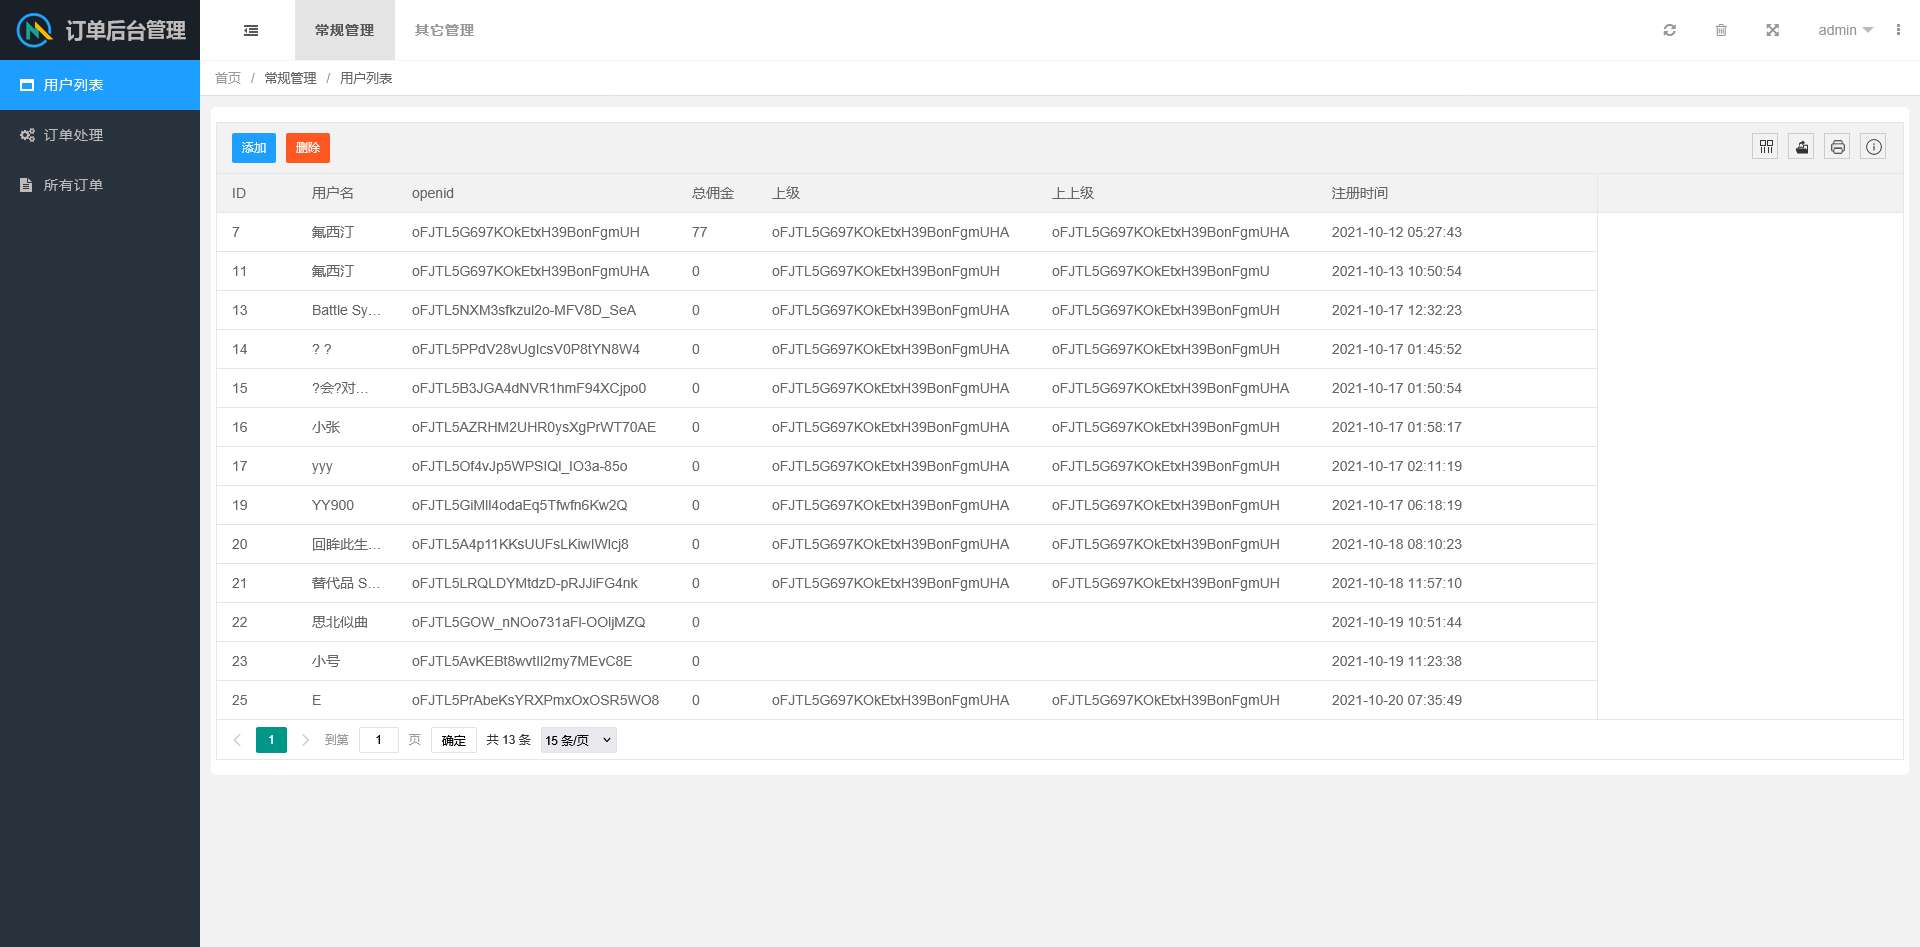Click the print icon in table toolbar

[1838, 147]
